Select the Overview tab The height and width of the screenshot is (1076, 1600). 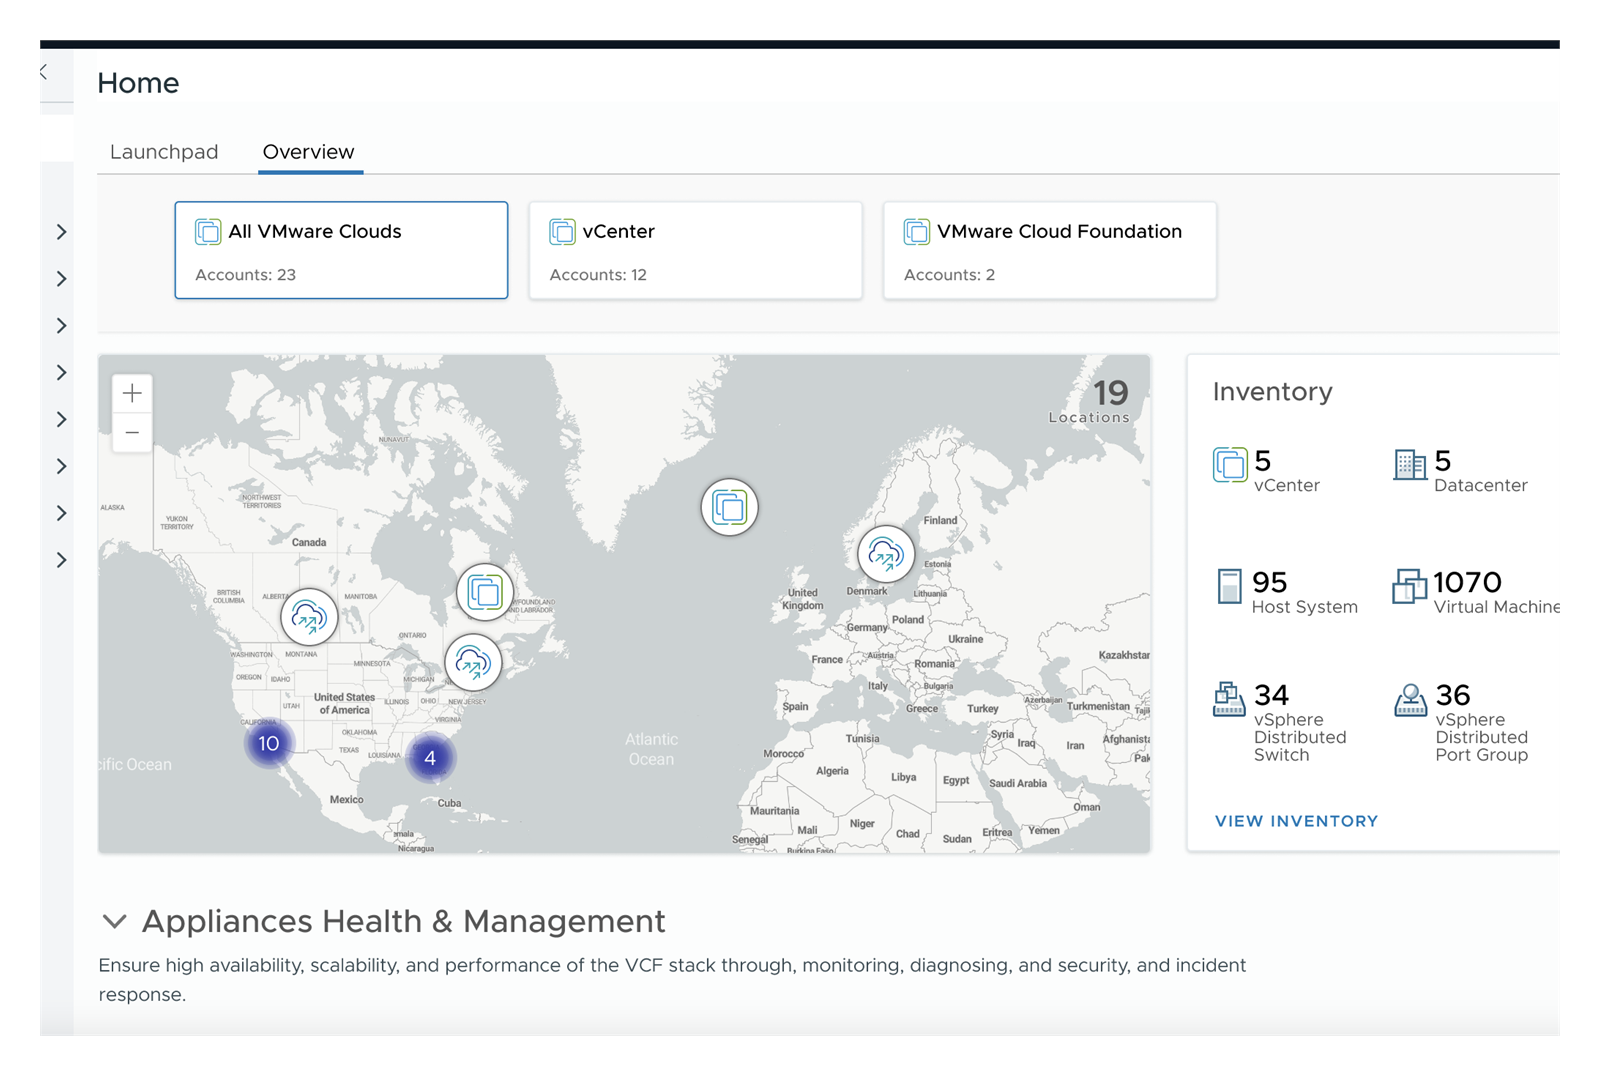coord(308,152)
